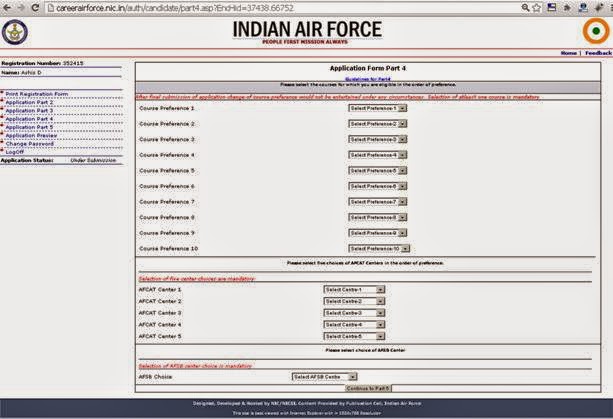Open Course Preference 10 dropdown

[379, 249]
